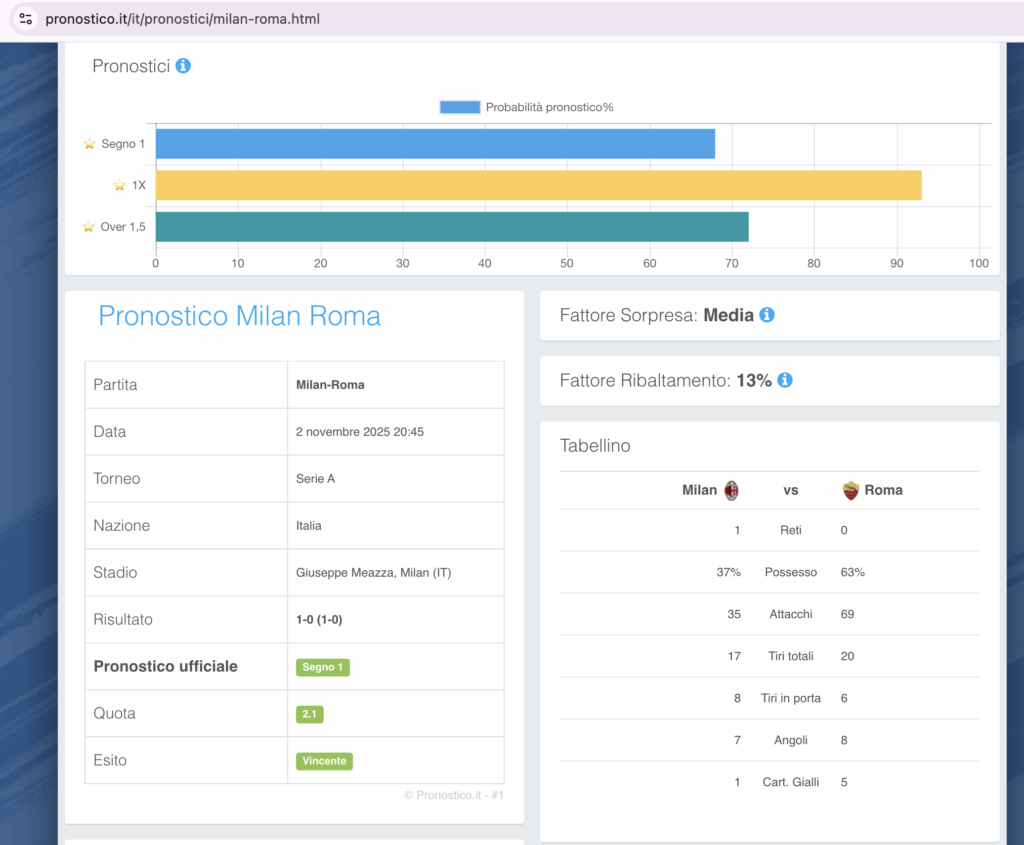Click the teal Over 1,5 probability bar
The height and width of the screenshot is (845, 1024).
(x=452, y=227)
